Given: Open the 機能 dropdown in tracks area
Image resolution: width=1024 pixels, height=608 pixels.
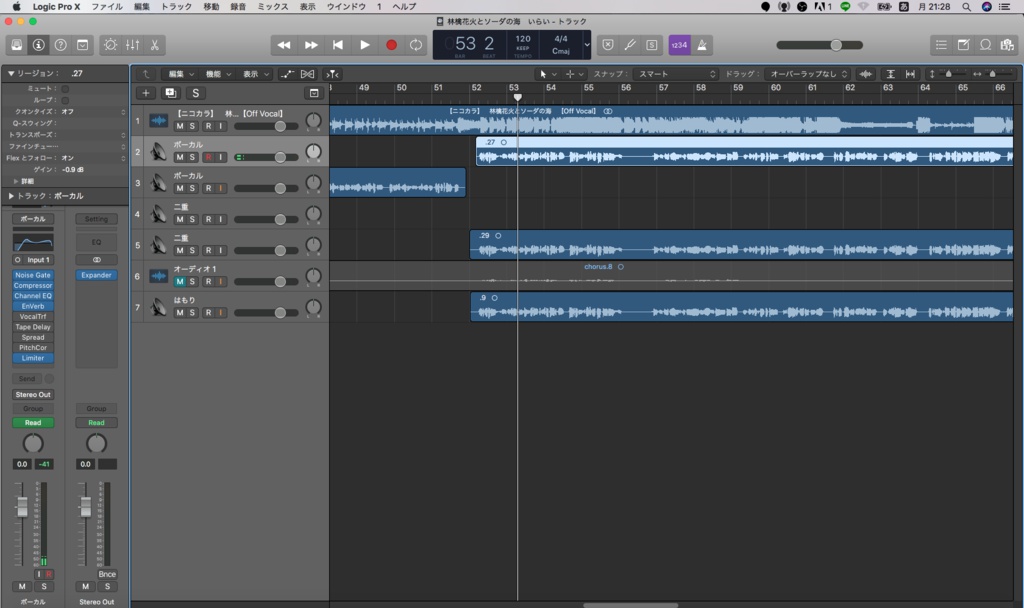Looking at the screenshot, I should click(x=218, y=74).
